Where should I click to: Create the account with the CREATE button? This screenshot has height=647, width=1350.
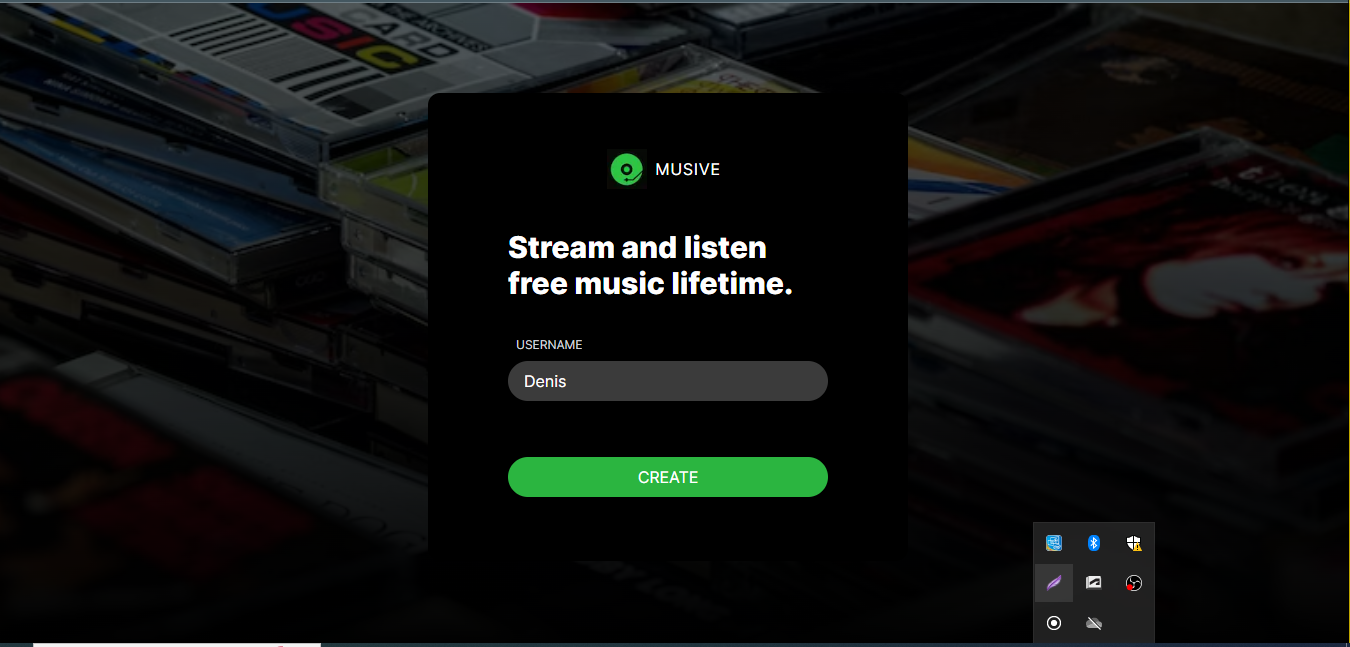[x=668, y=477]
